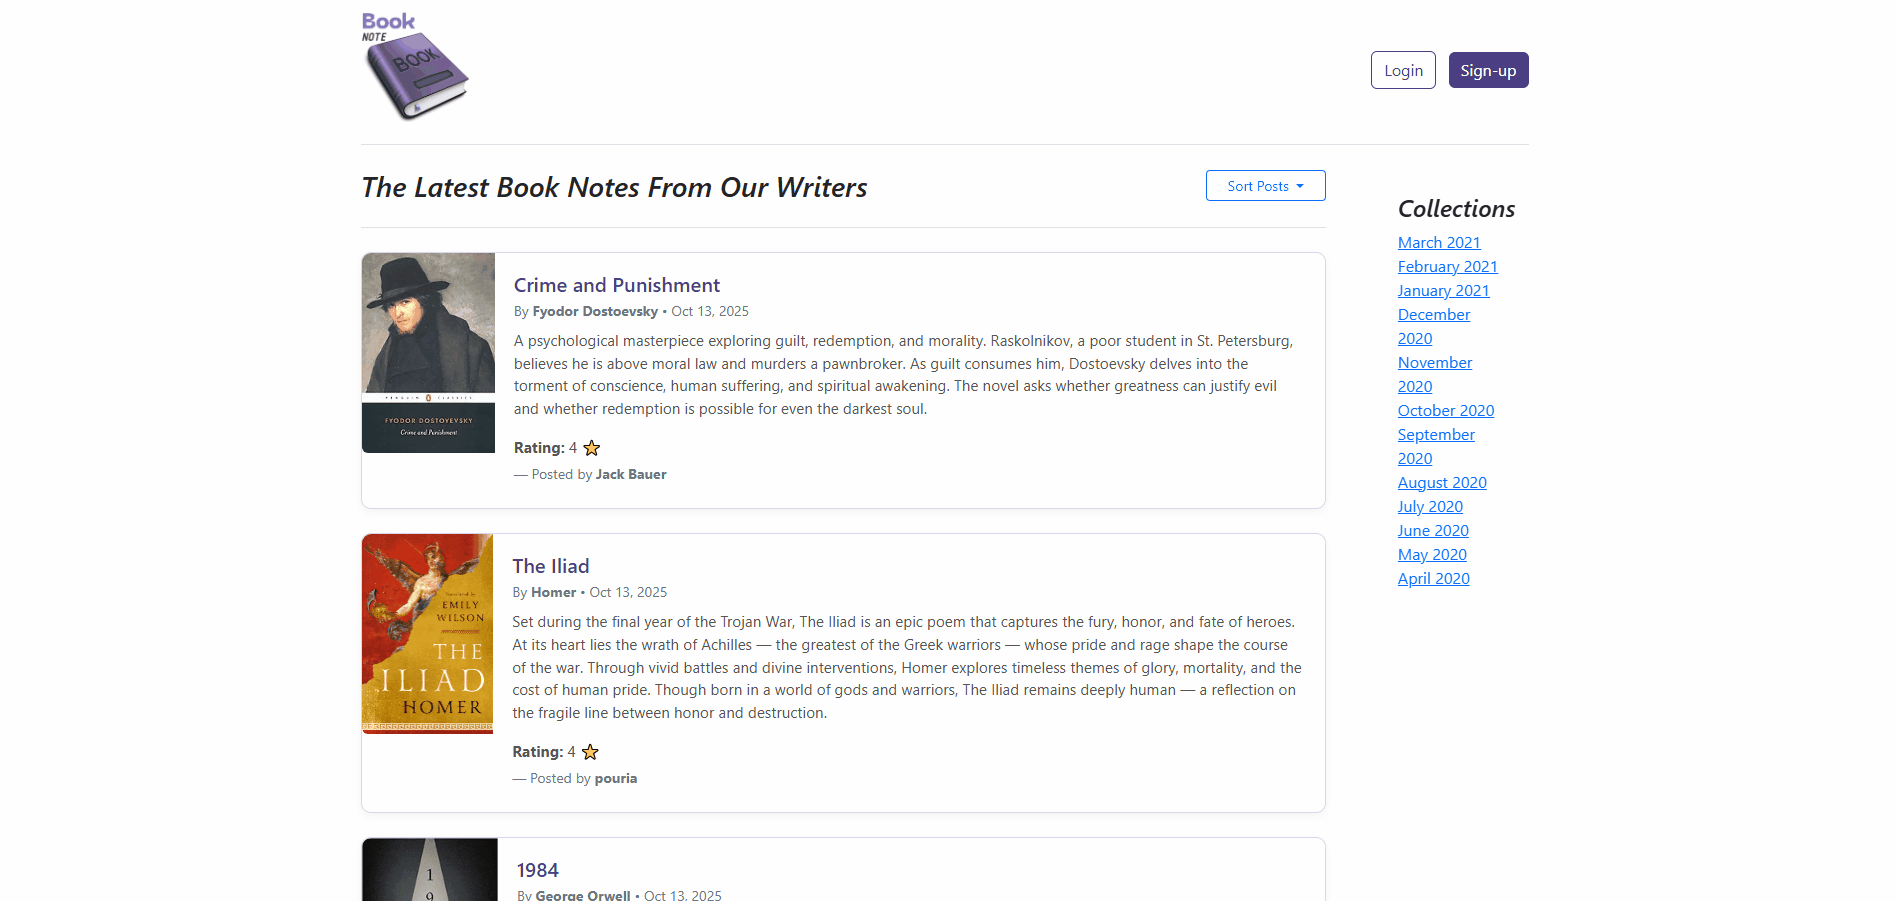The height and width of the screenshot is (901, 1896).
Task: Click the Sign-up button
Action: [1488, 70]
